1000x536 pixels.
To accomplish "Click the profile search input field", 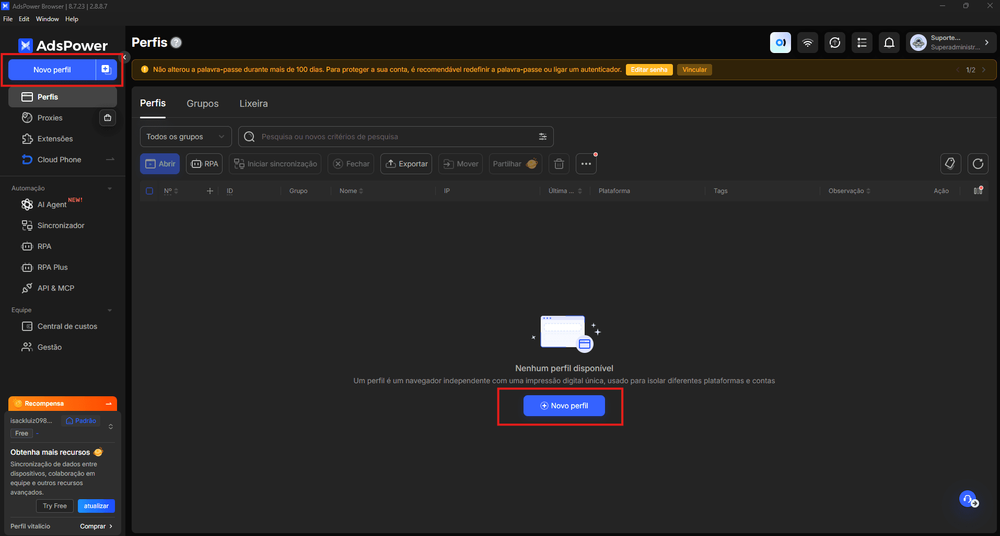I will [395, 137].
